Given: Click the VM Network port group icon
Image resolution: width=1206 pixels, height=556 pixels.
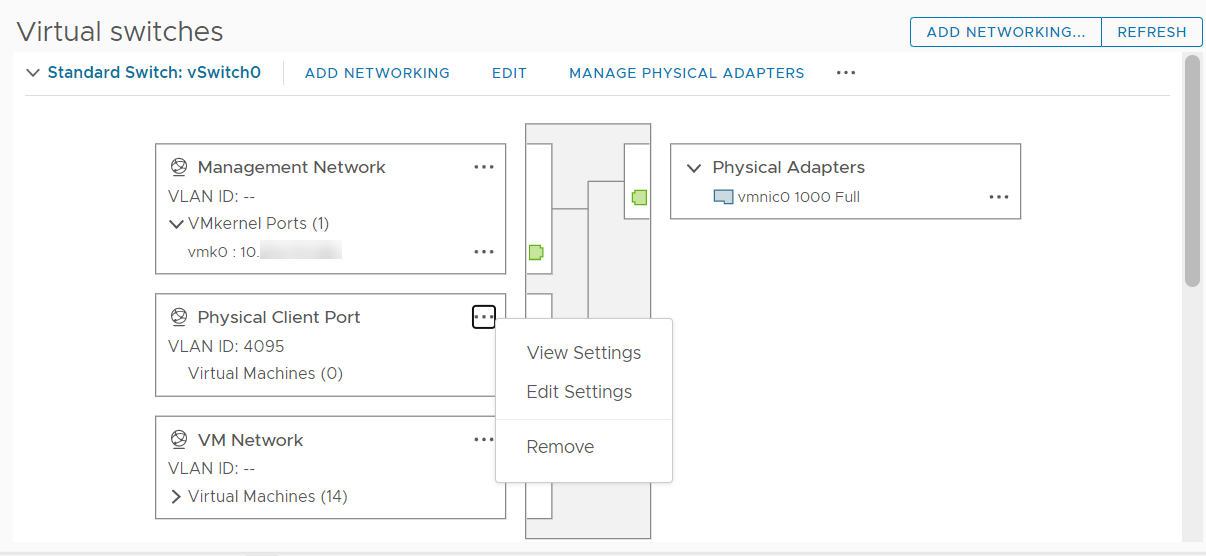Looking at the screenshot, I should pos(179,440).
